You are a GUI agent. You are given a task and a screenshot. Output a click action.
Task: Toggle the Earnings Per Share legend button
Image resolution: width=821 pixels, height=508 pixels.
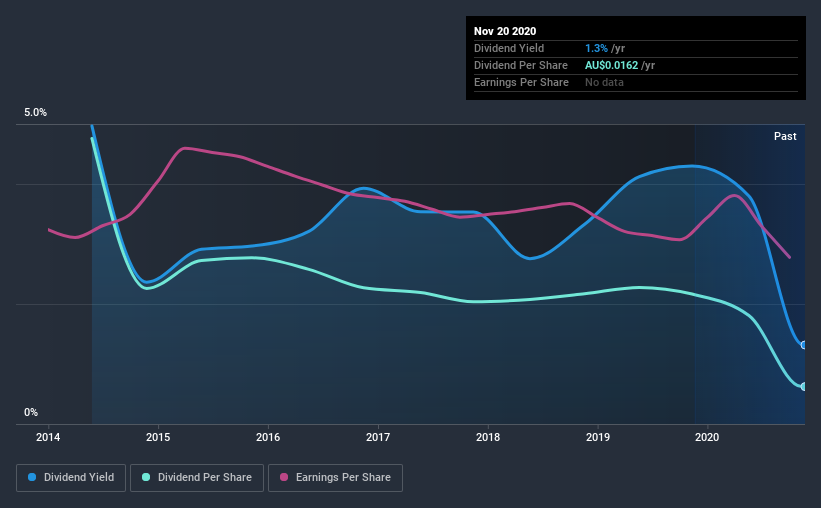click(336, 478)
